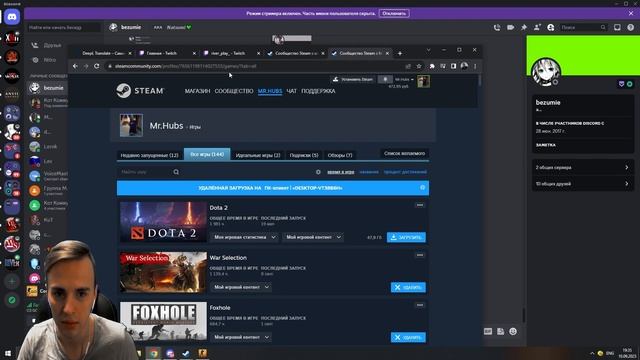Image resolution: width=640 pixels, height=360 pixels.
Task: Open Discord help icon
Action: point(631,27)
